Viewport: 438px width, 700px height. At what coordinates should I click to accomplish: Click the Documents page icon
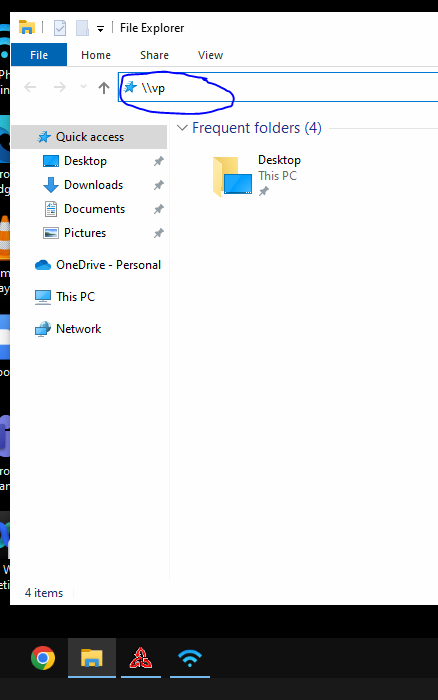[50, 209]
